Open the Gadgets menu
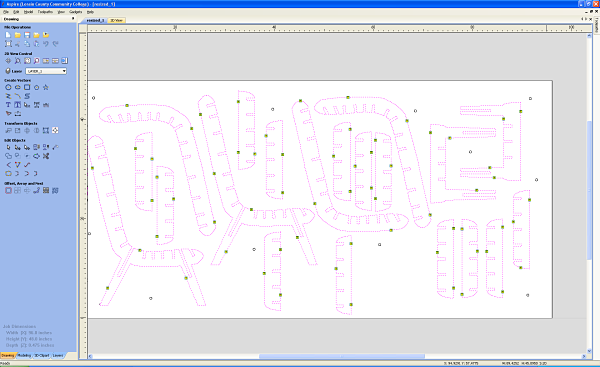Image resolution: width=600 pixels, height=367 pixels. [x=75, y=12]
